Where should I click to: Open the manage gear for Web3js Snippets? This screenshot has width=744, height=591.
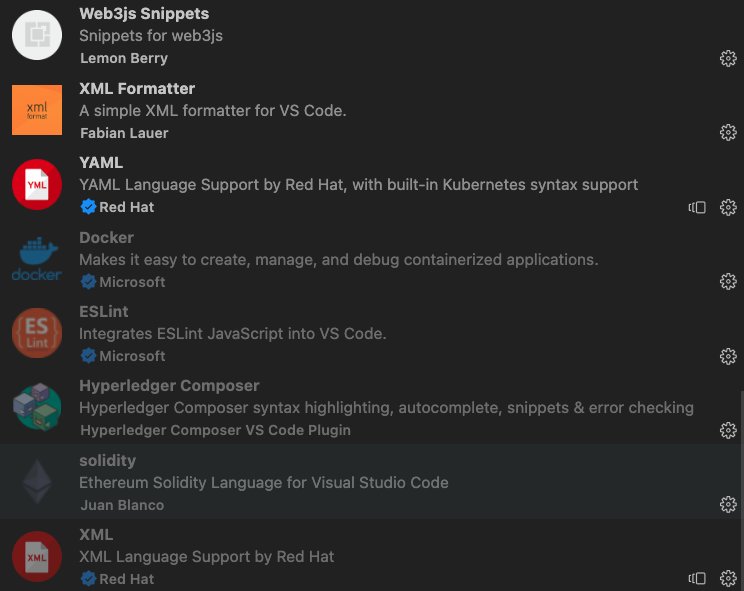click(x=728, y=58)
